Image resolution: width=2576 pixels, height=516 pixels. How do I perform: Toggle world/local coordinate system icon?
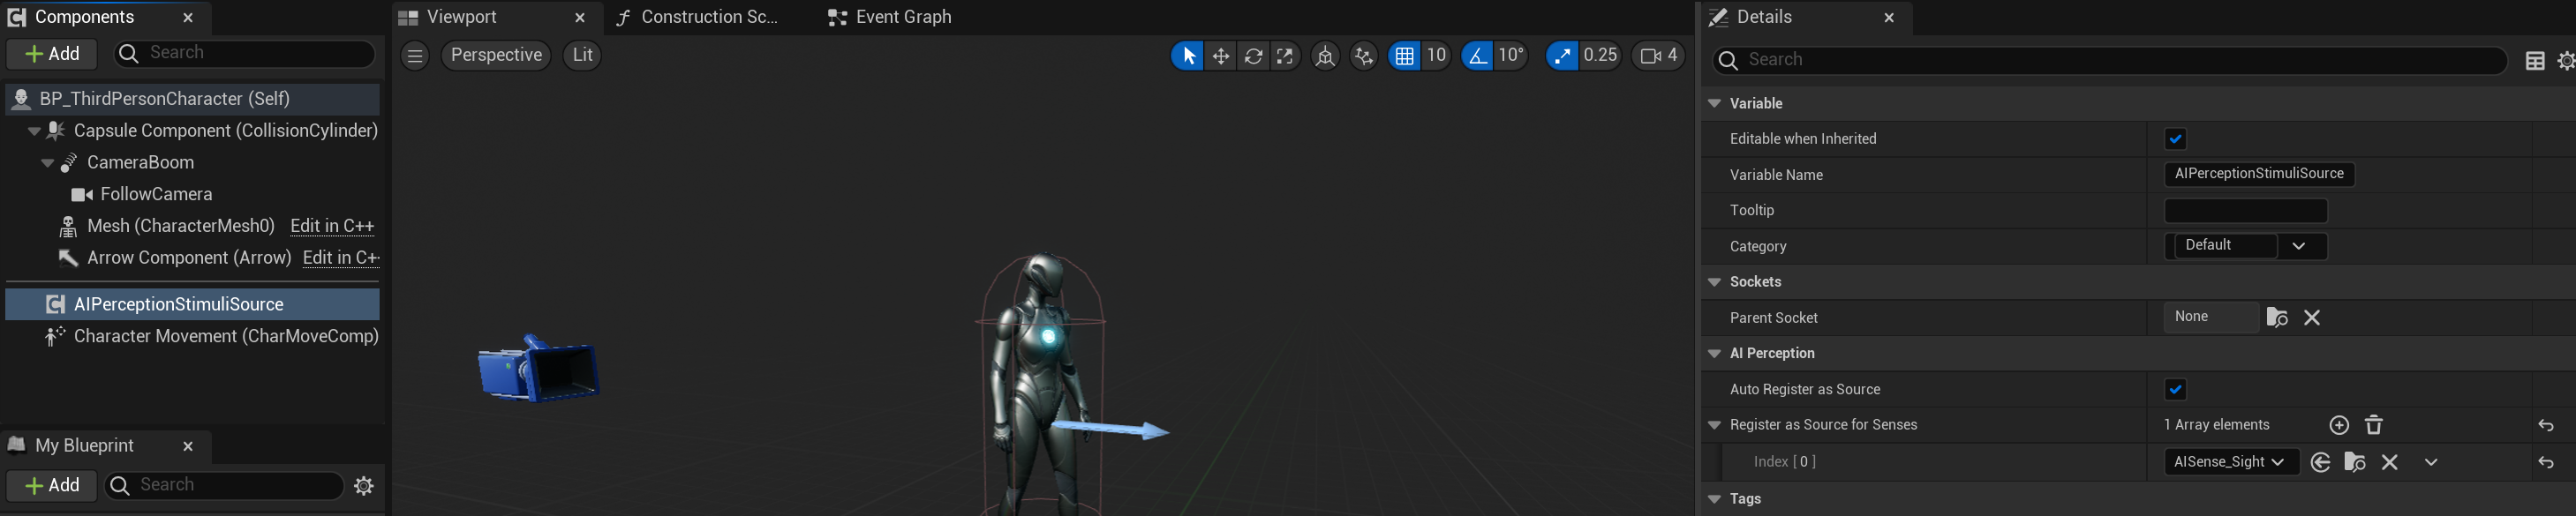click(1325, 56)
